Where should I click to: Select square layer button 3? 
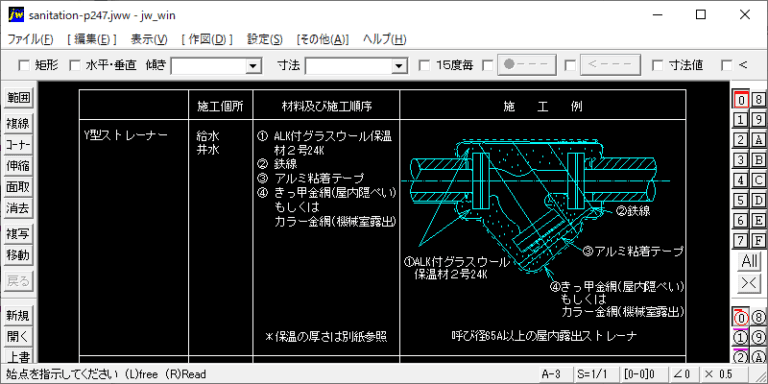point(741,160)
